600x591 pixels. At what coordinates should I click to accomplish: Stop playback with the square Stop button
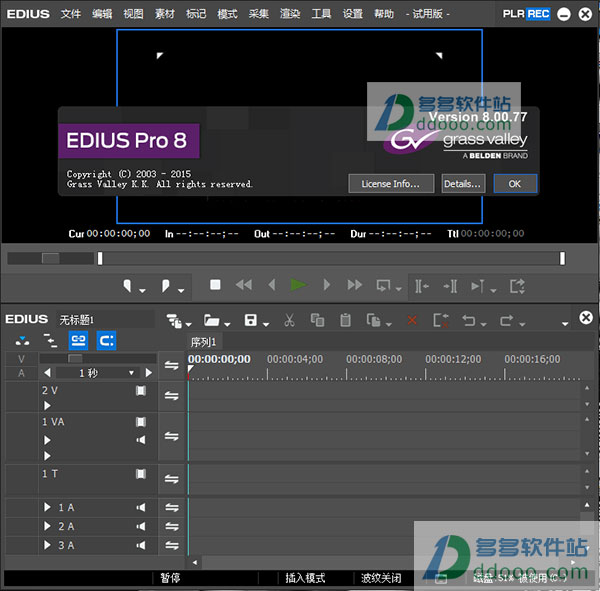[x=215, y=285]
